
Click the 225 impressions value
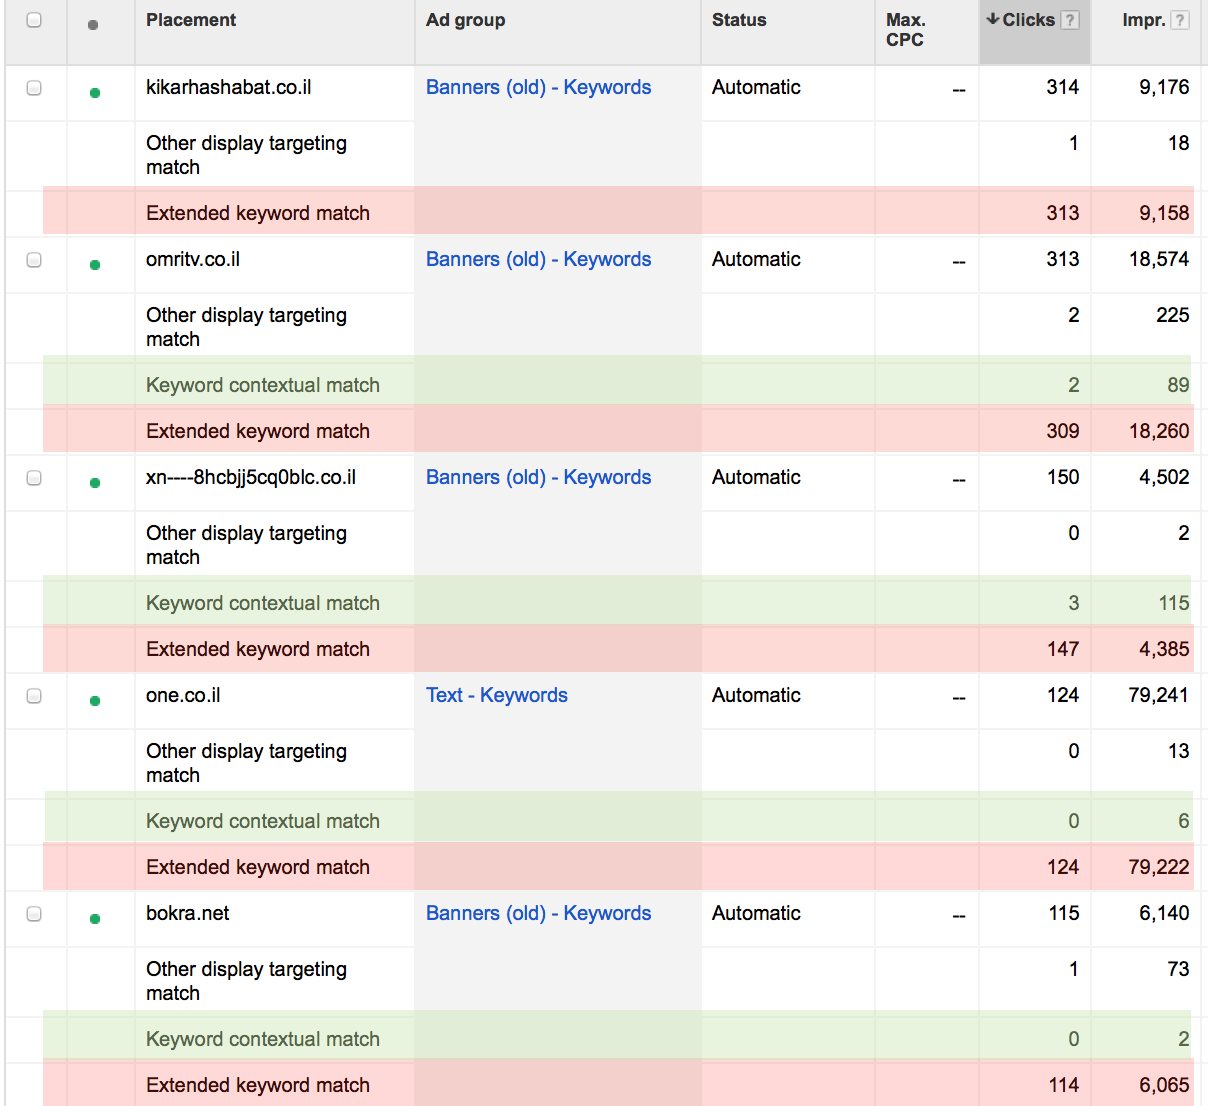point(1173,315)
